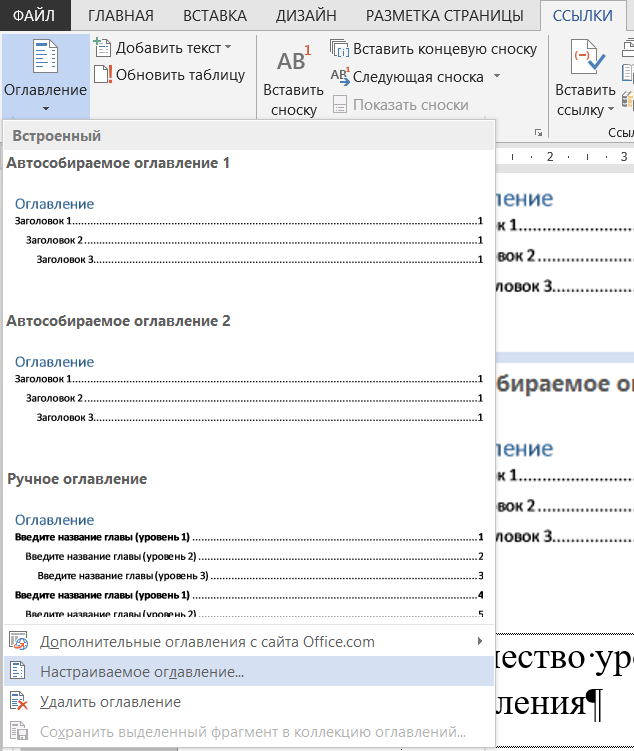Image resolution: width=634 pixels, height=751 pixels.
Task: Click the Удалить оглавление icon
Action: [x=19, y=701]
